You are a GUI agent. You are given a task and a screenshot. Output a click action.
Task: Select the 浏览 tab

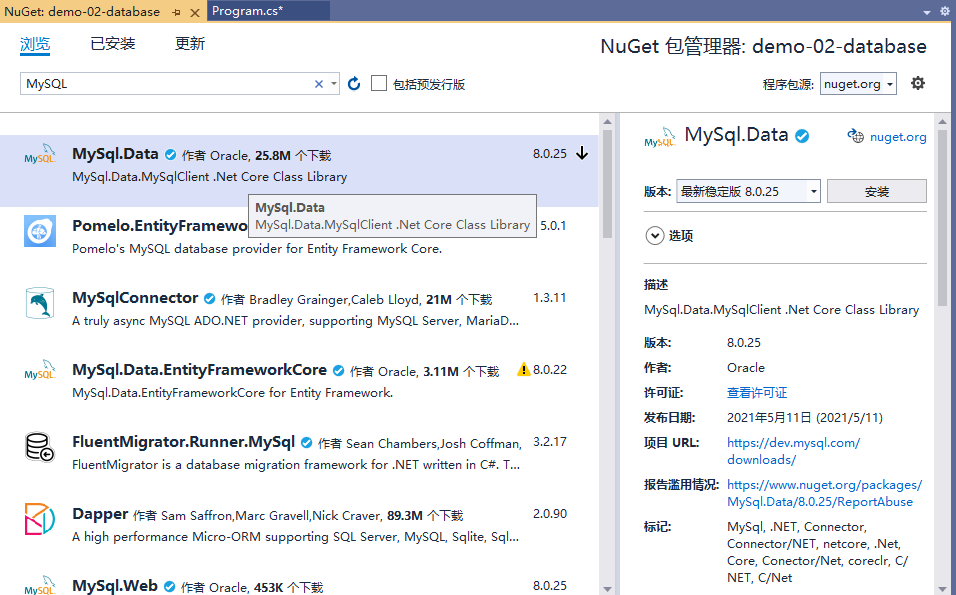click(x=35, y=44)
